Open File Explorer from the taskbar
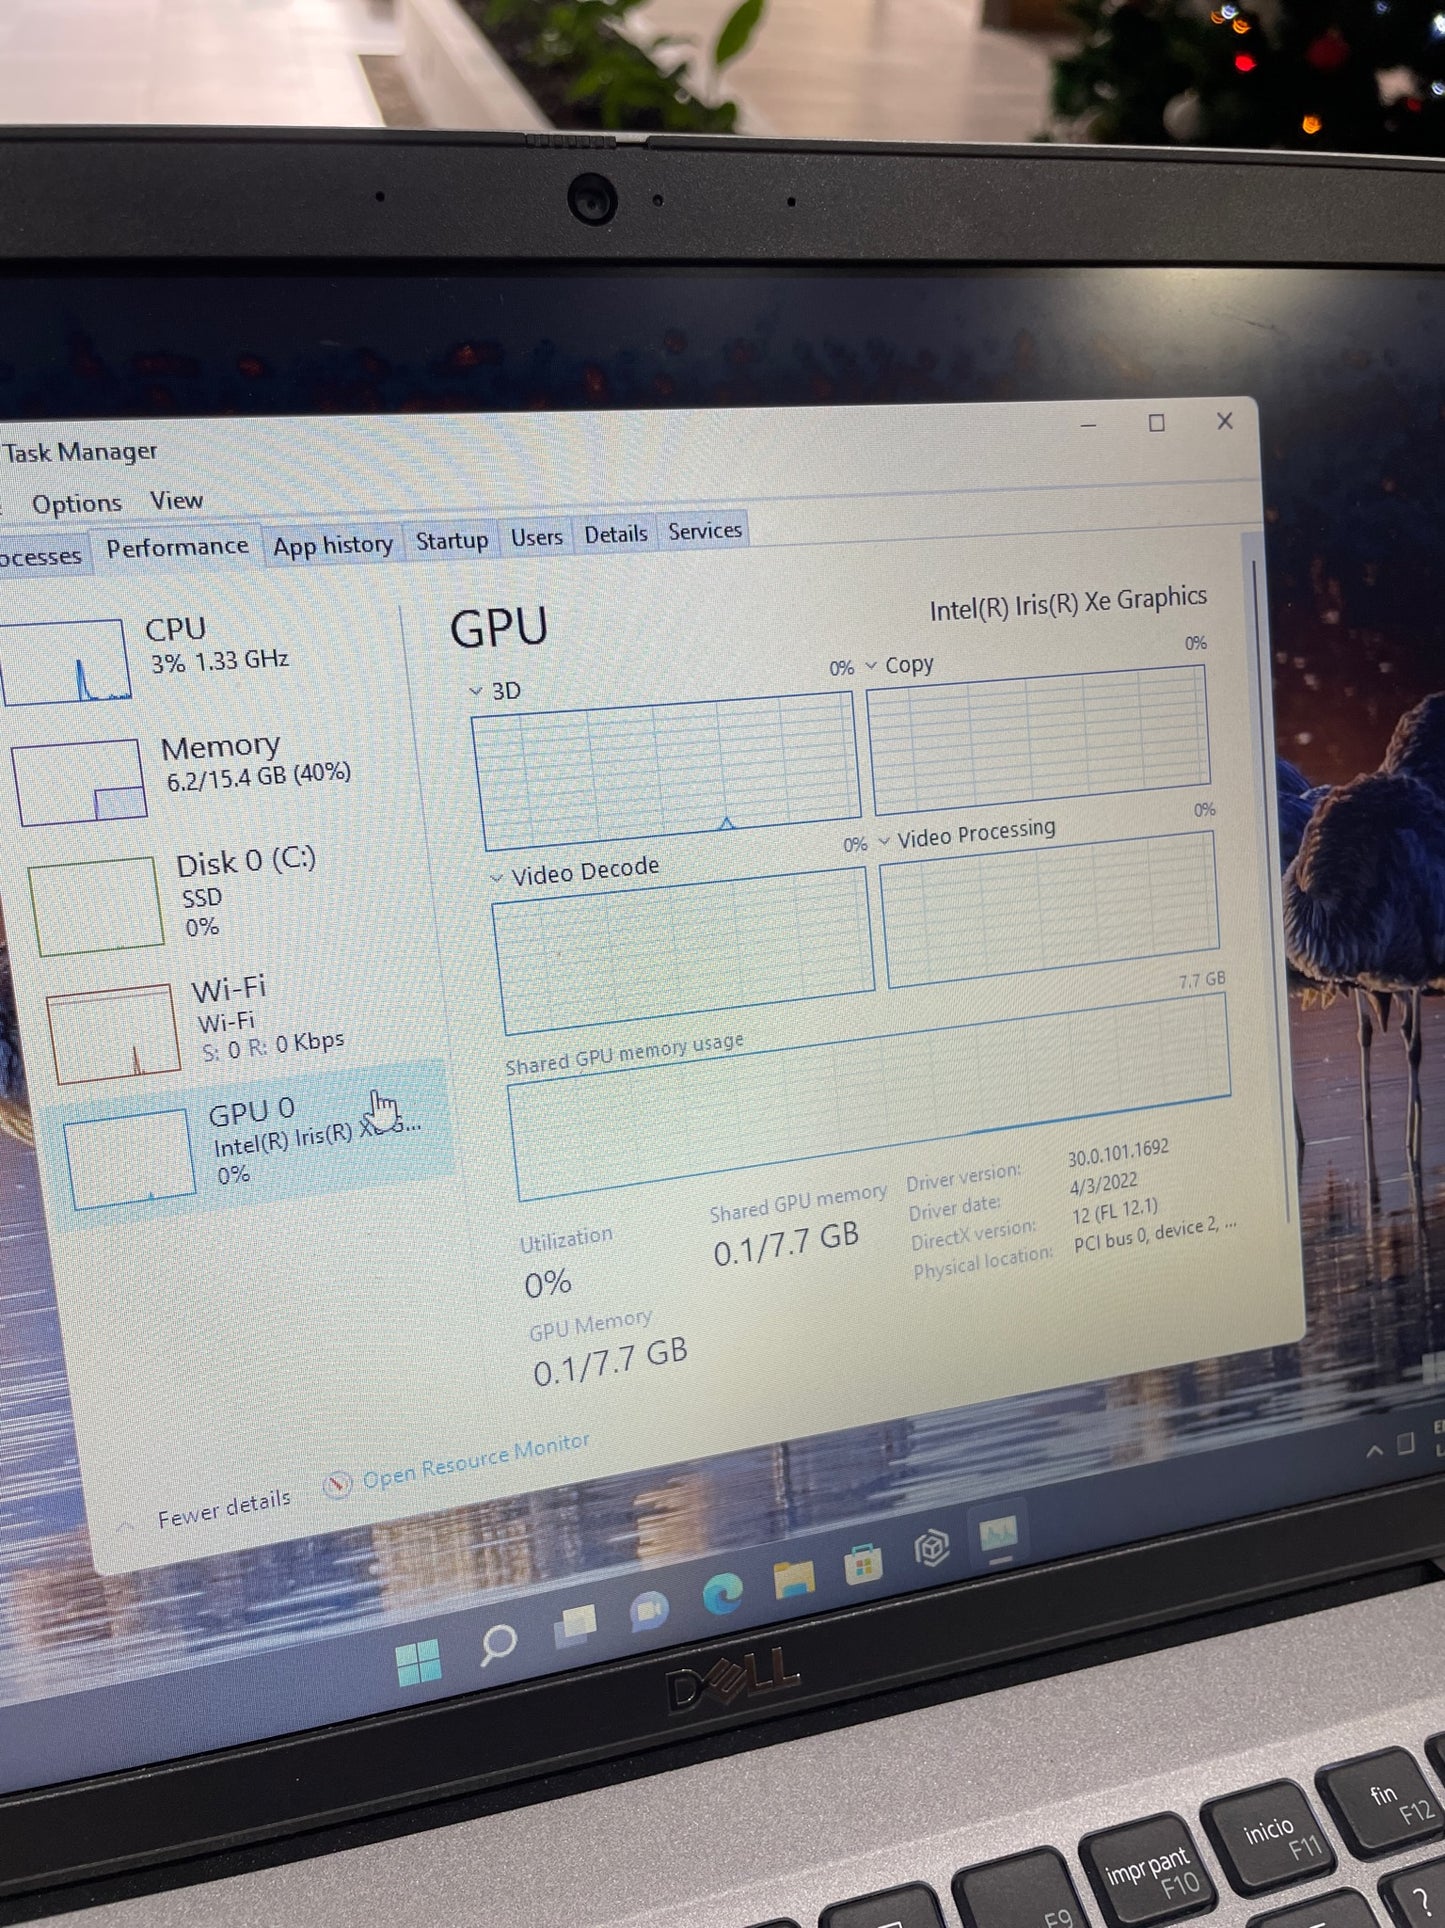The width and height of the screenshot is (1445, 1928). tap(794, 1578)
